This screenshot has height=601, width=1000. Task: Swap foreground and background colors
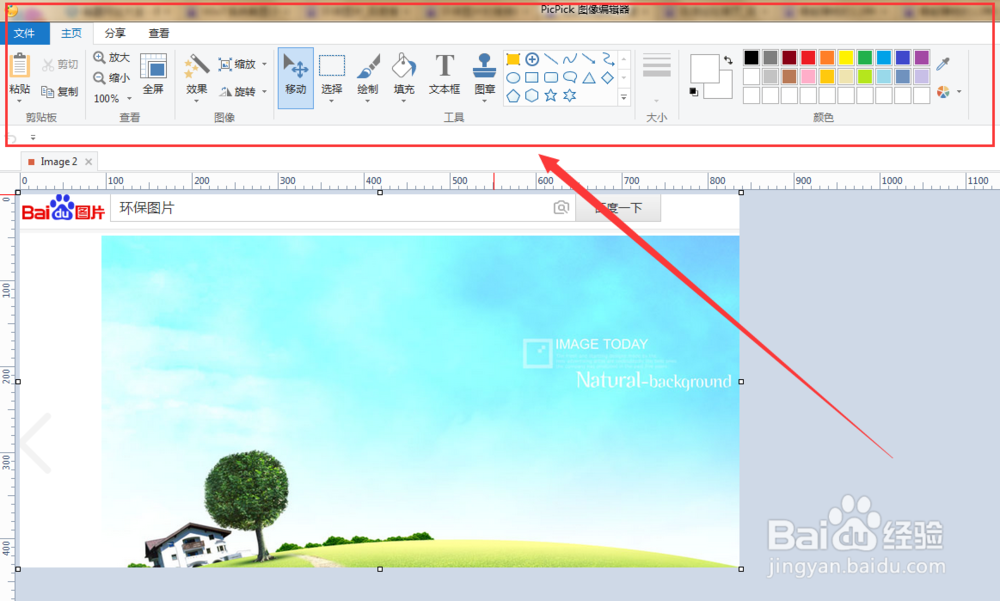pyautogui.click(x=728, y=60)
